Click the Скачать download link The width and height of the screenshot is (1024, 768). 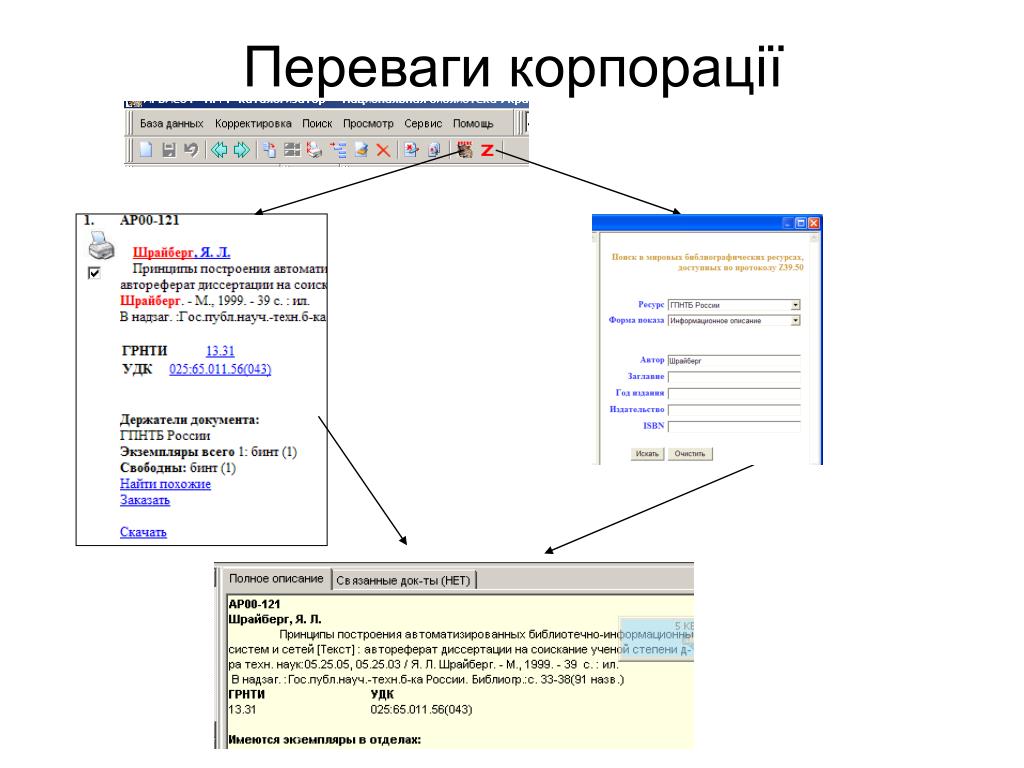pos(143,532)
